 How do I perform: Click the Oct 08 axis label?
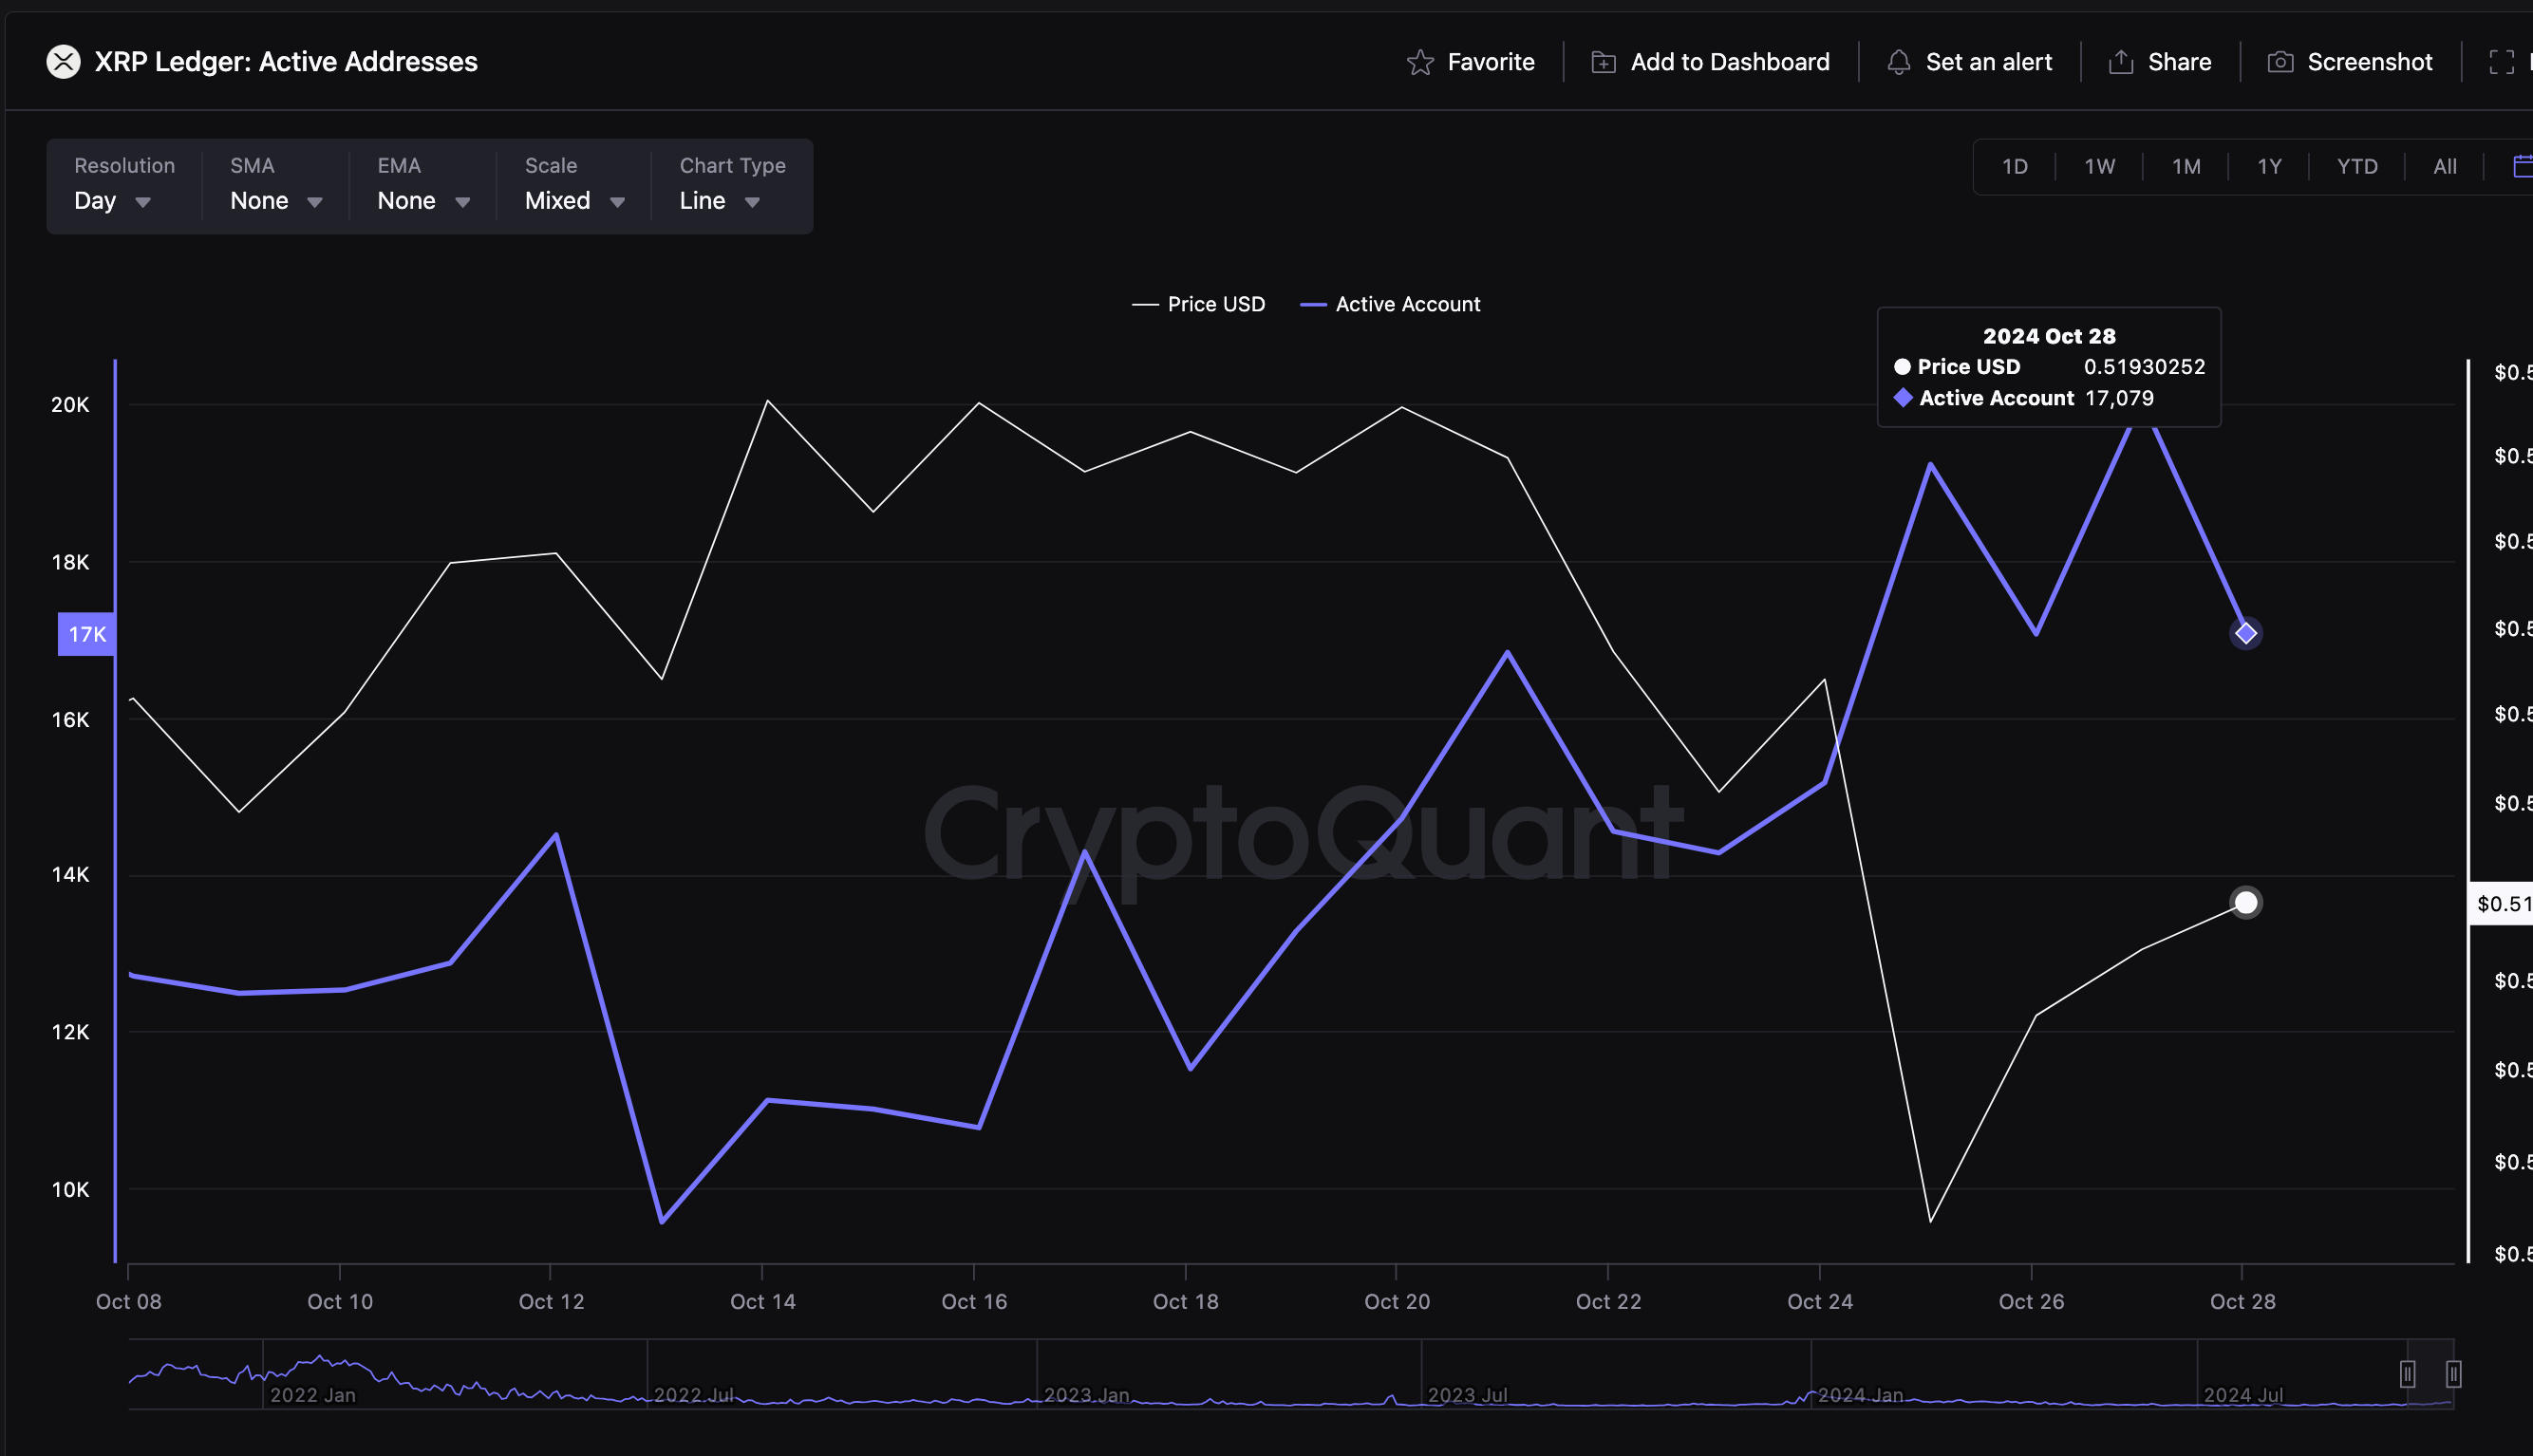(128, 1301)
